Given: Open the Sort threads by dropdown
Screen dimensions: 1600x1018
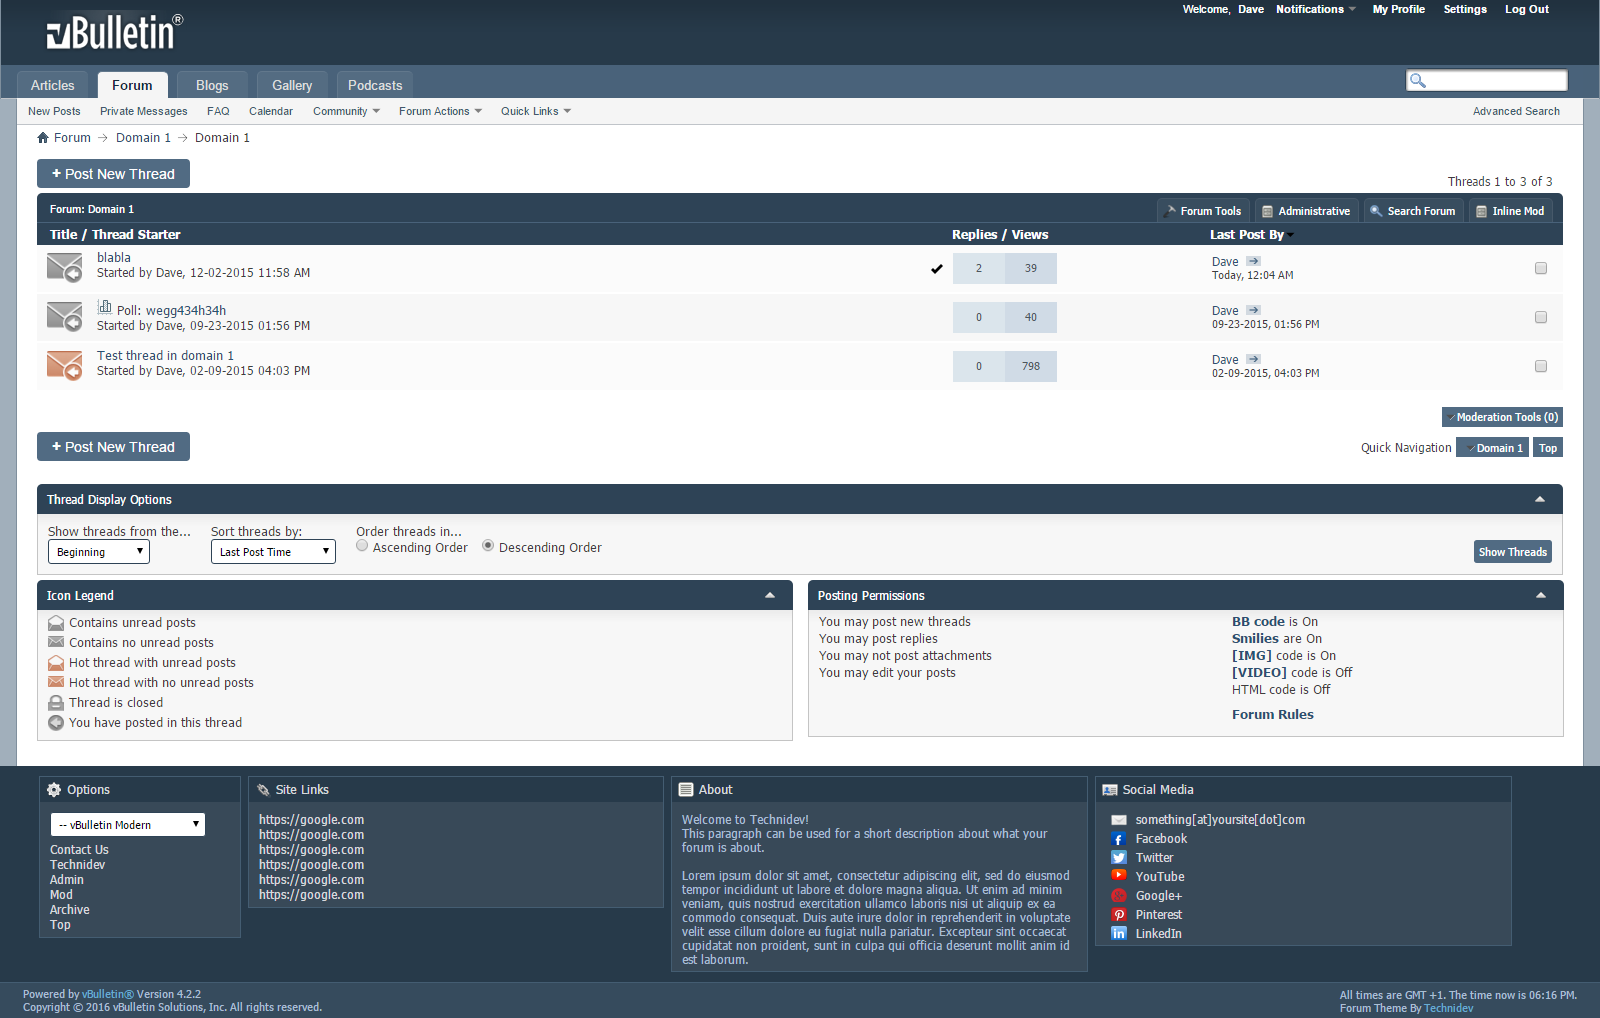Looking at the screenshot, I should pyautogui.click(x=273, y=552).
